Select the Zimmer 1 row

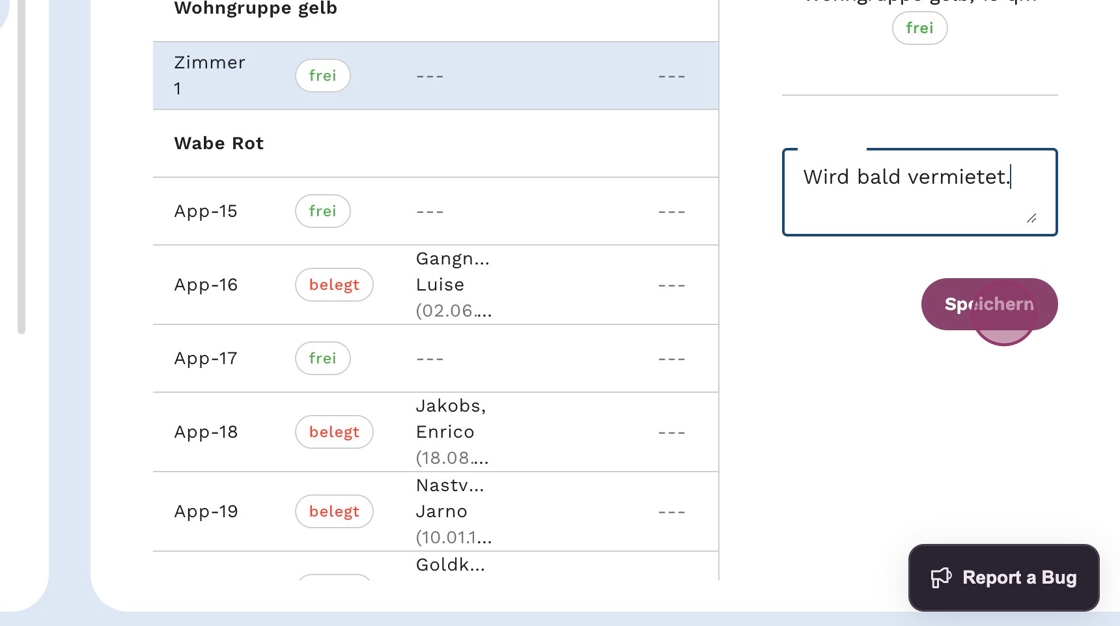pos(435,76)
